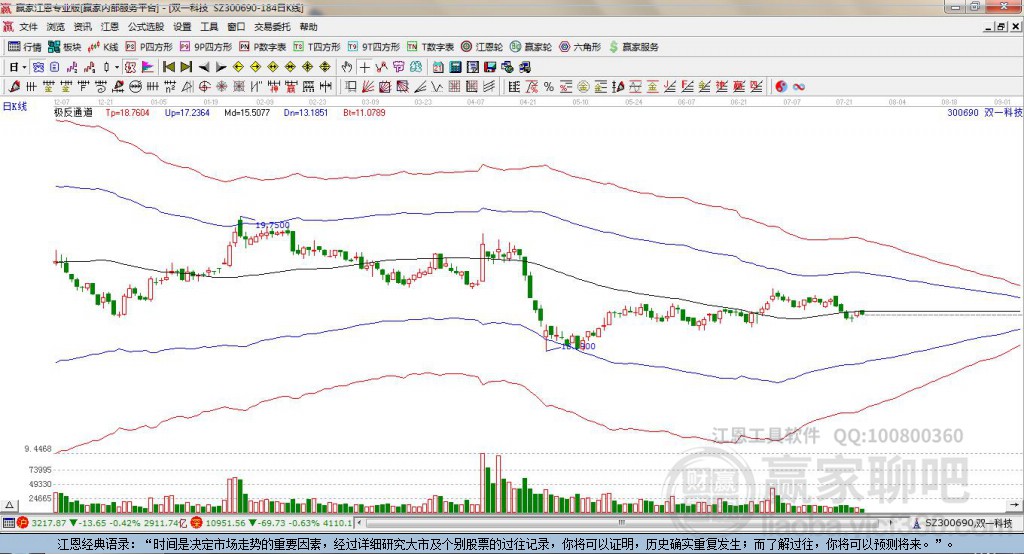Image resolution: width=1024 pixels, height=554 pixels.
Task: Click the 19.7500 high price label
Action: (x=272, y=225)
